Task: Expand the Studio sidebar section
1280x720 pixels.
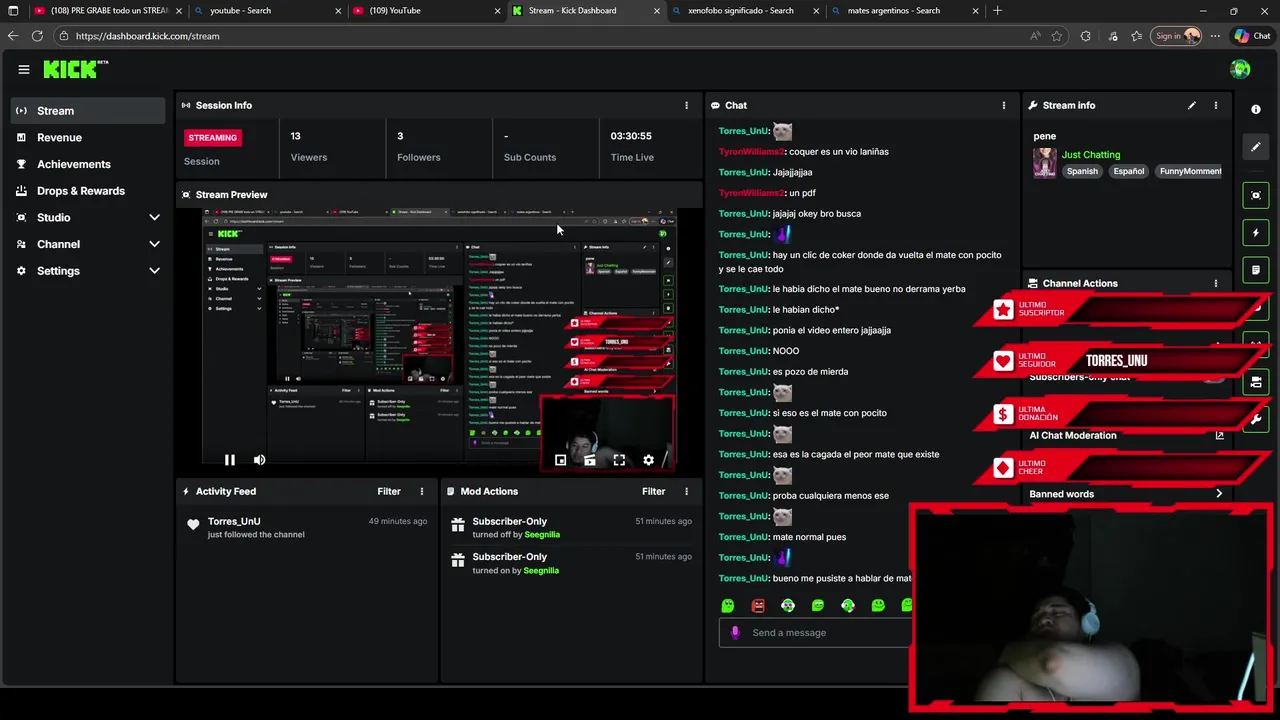Action: pos(154,217)
